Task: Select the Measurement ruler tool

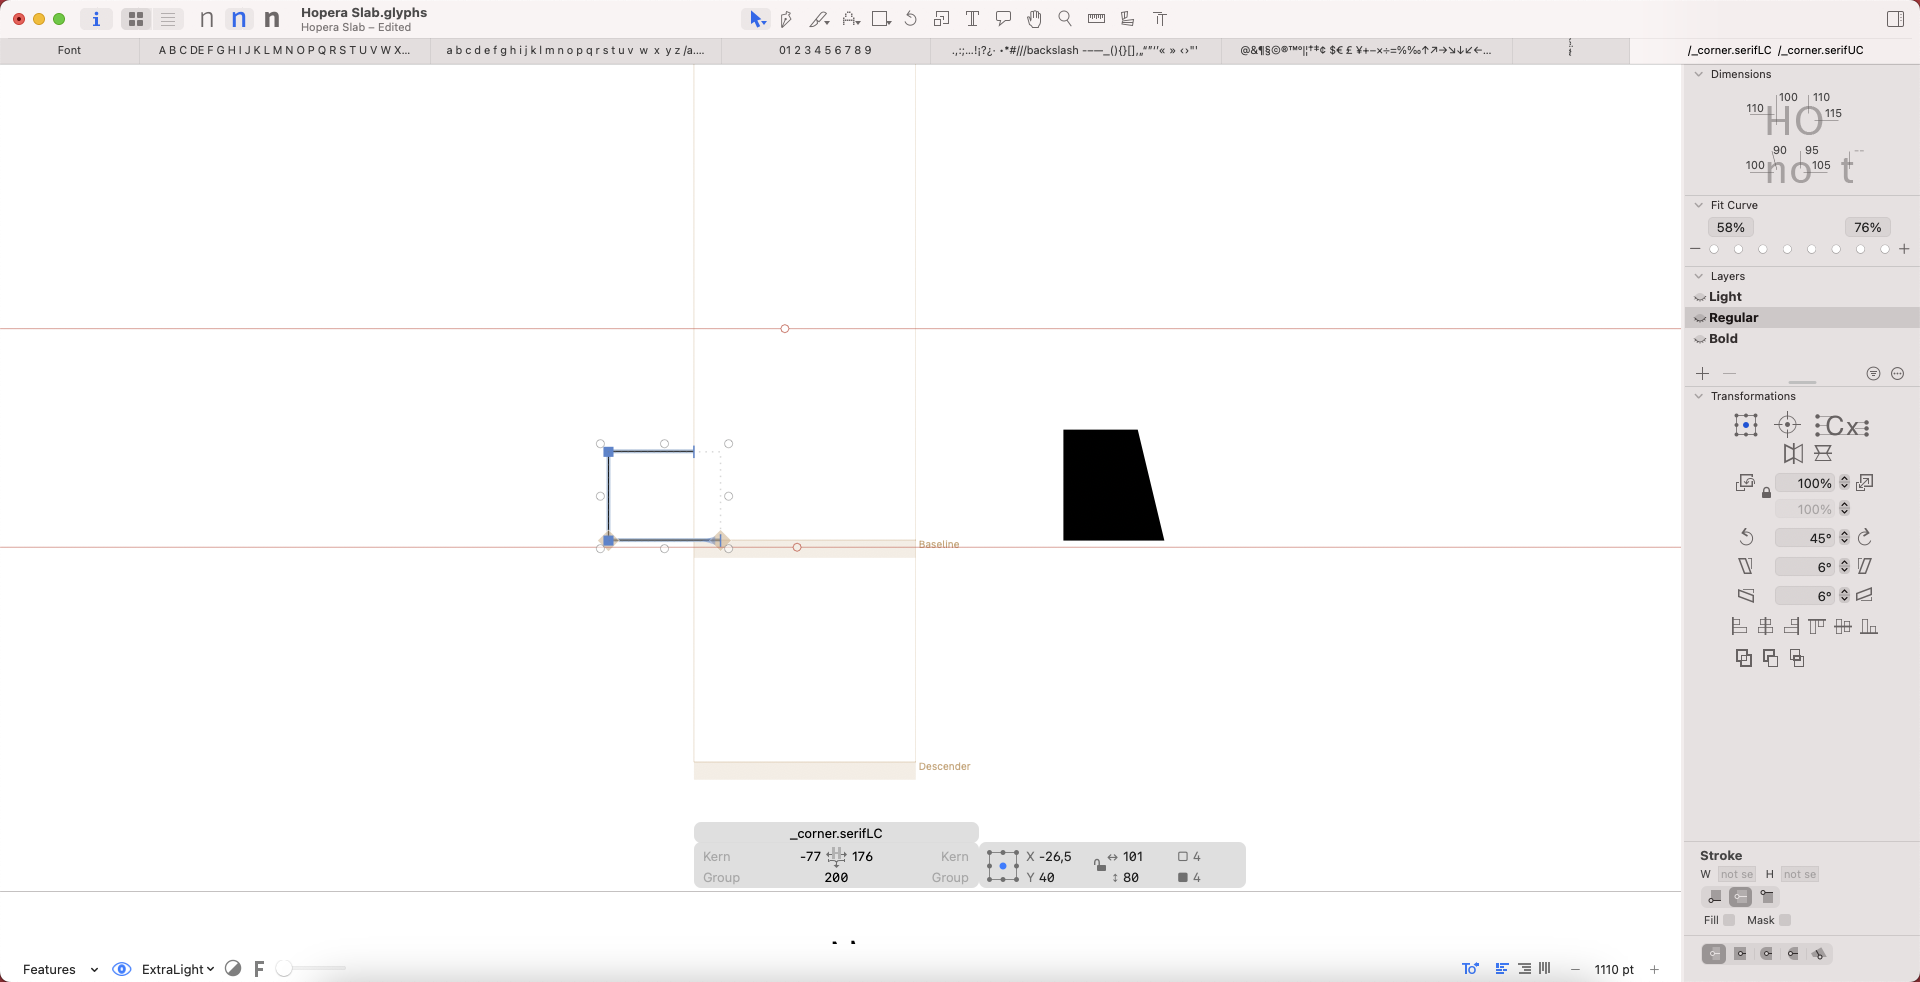Action: click(x=1096, y=19)
